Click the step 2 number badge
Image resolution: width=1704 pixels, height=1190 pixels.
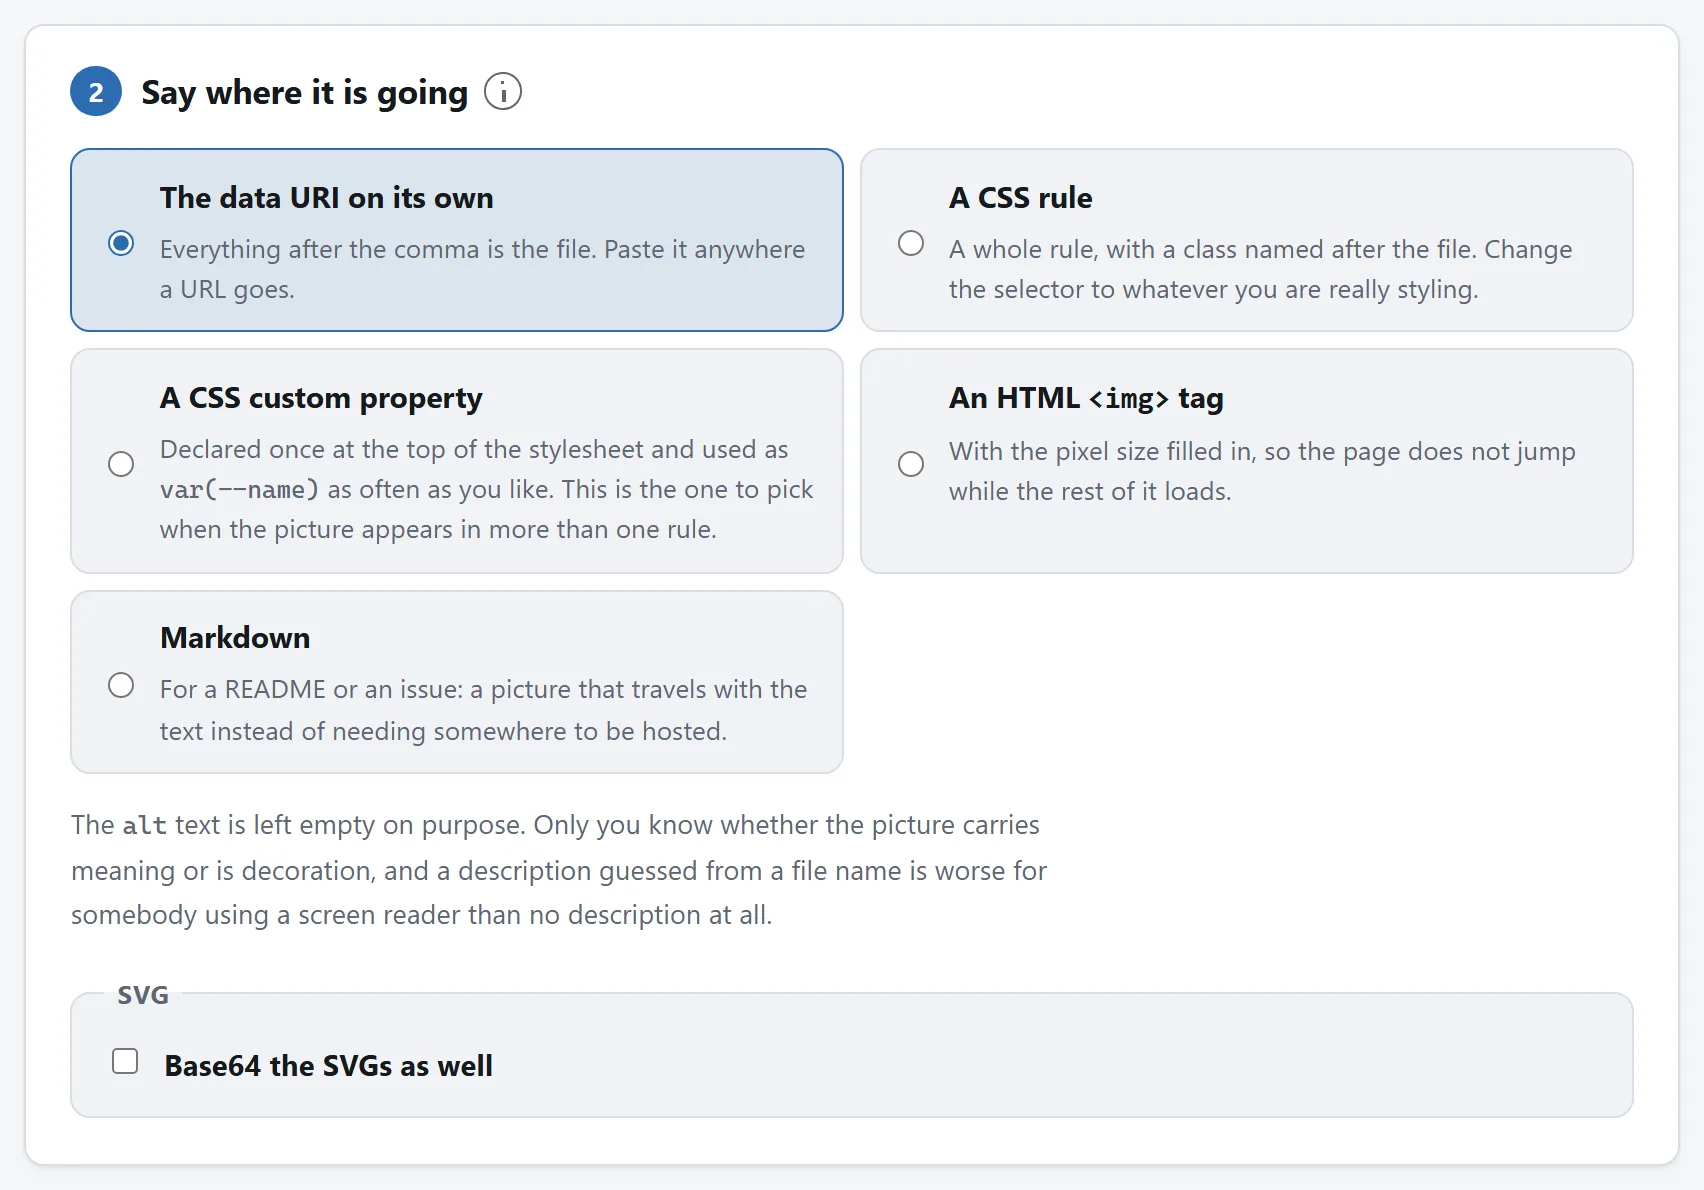(96, 92)
